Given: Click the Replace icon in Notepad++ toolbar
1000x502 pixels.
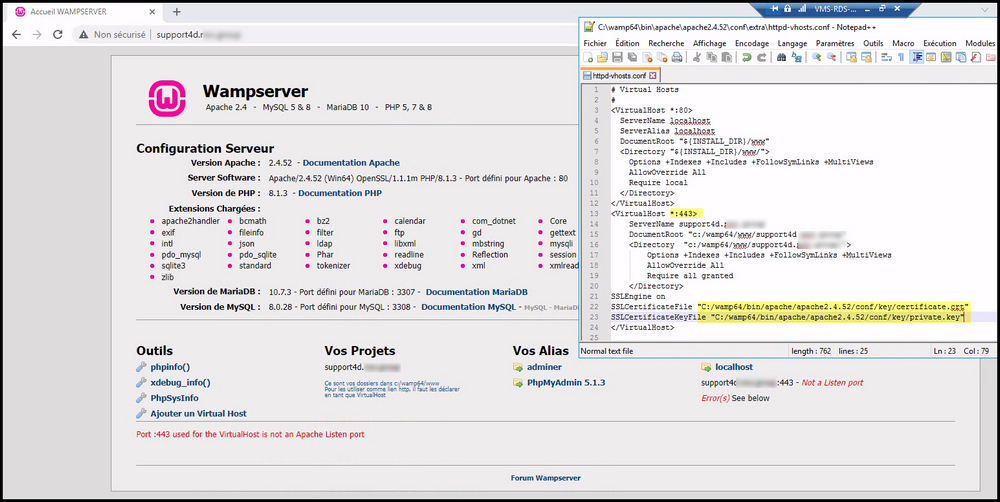Looking at the screenshot, I should [x=796, y=58].
